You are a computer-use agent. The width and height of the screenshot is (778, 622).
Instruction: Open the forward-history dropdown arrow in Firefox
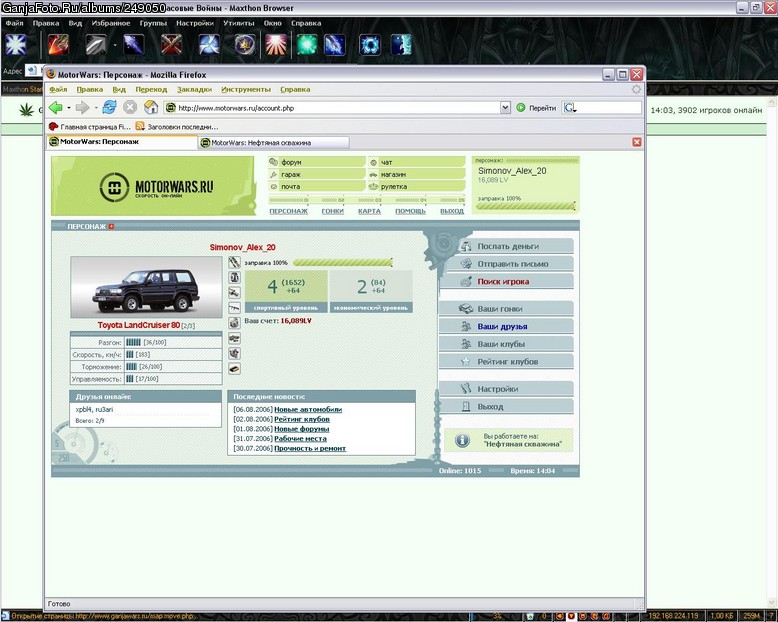pyautogui.click(x=95, y=108)
